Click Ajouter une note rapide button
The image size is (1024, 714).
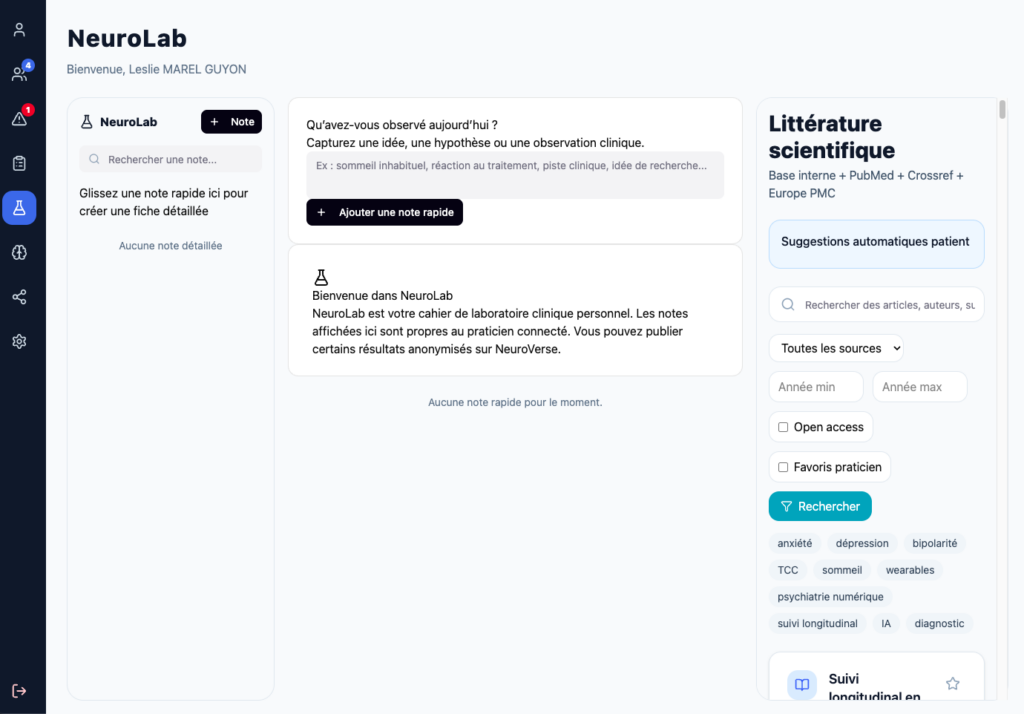384,212
